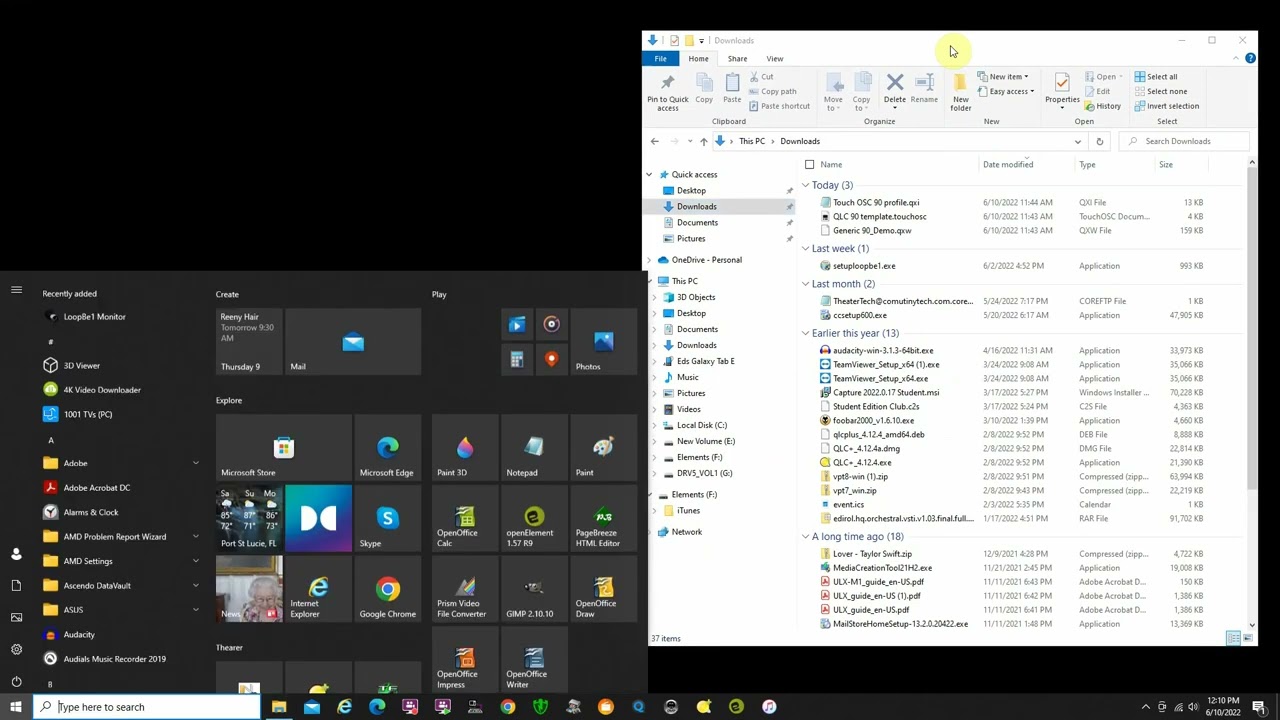Open the Photos tile

tap(603, 342)
